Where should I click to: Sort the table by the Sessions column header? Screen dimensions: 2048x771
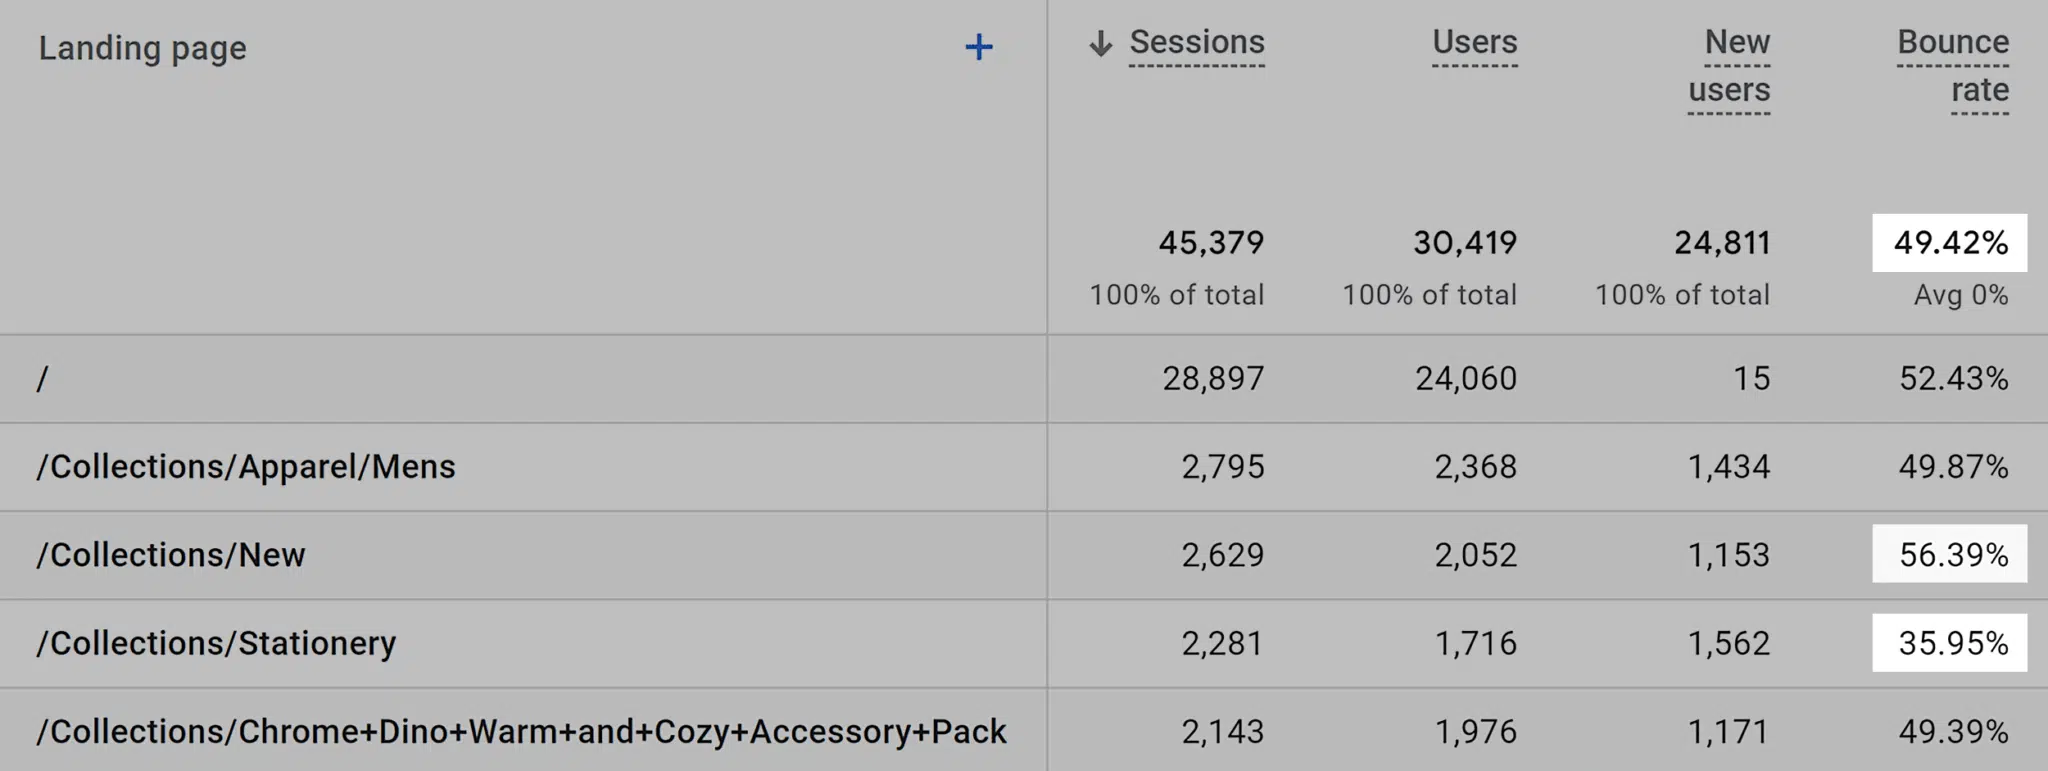[x=1196, y=43]
